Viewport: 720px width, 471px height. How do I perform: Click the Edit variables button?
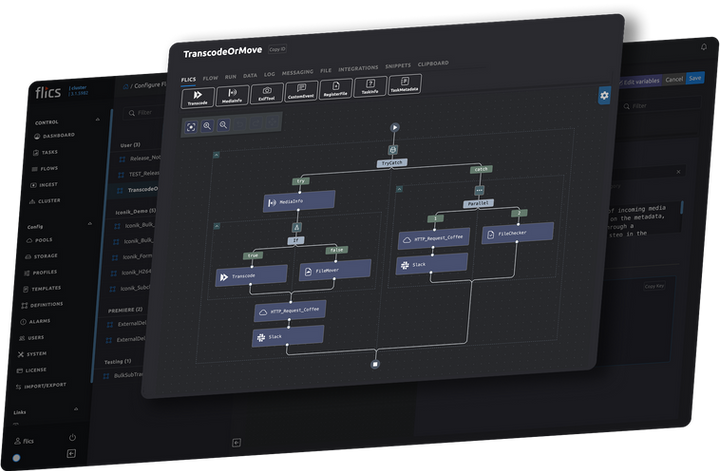point(639,81)
